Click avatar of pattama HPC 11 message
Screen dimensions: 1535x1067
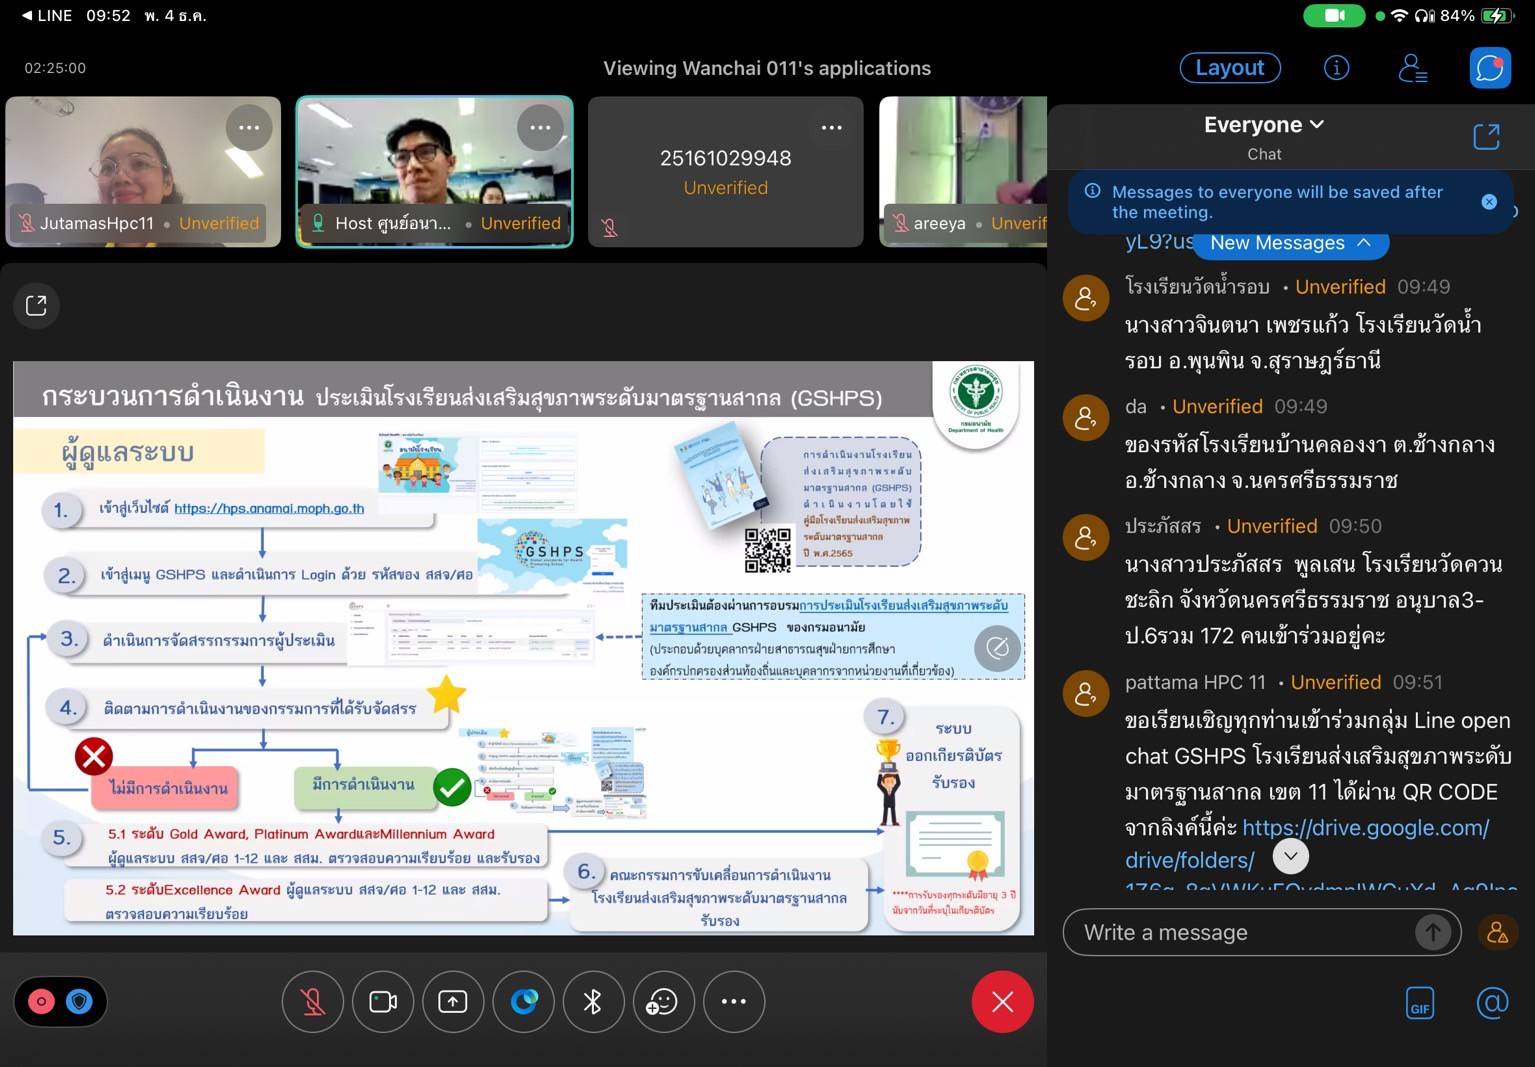(x=1086, y=694)
